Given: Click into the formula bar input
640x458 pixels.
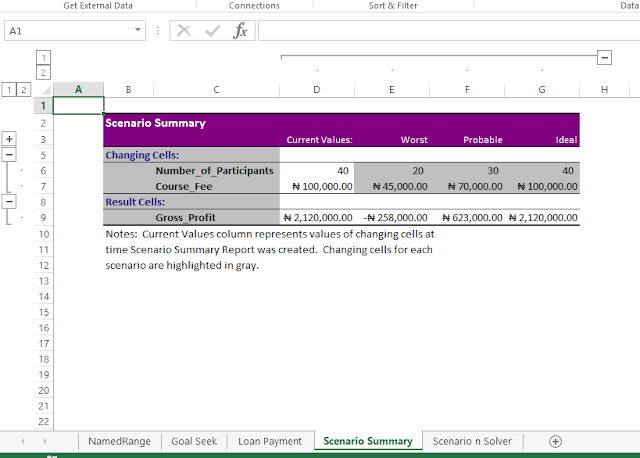Looking at the screenshot, I should coord(449,31).
